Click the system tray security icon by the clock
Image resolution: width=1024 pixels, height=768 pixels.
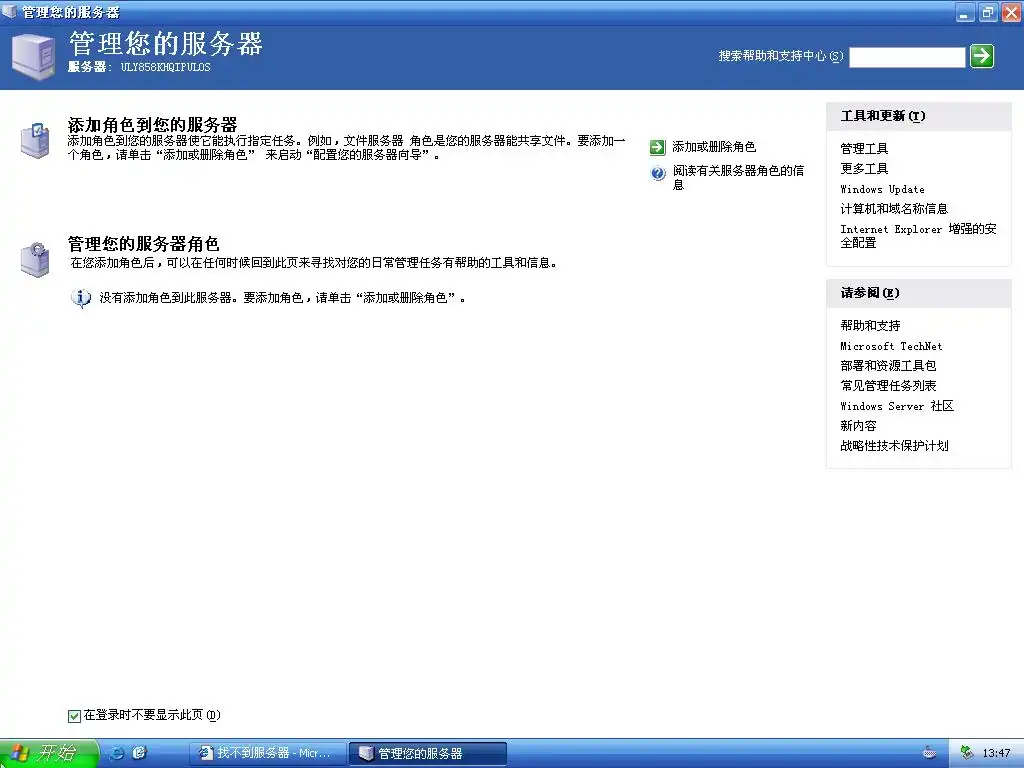tap(967, 753)
